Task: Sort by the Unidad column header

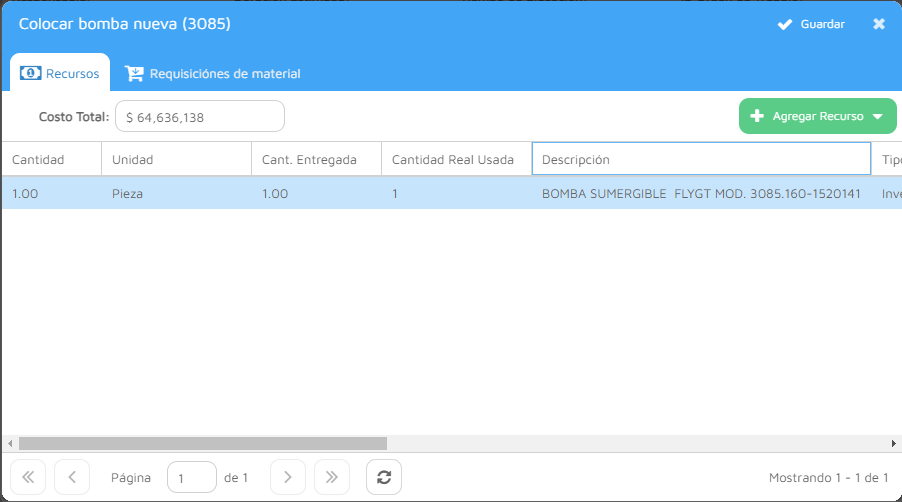Action: (175, 160)
